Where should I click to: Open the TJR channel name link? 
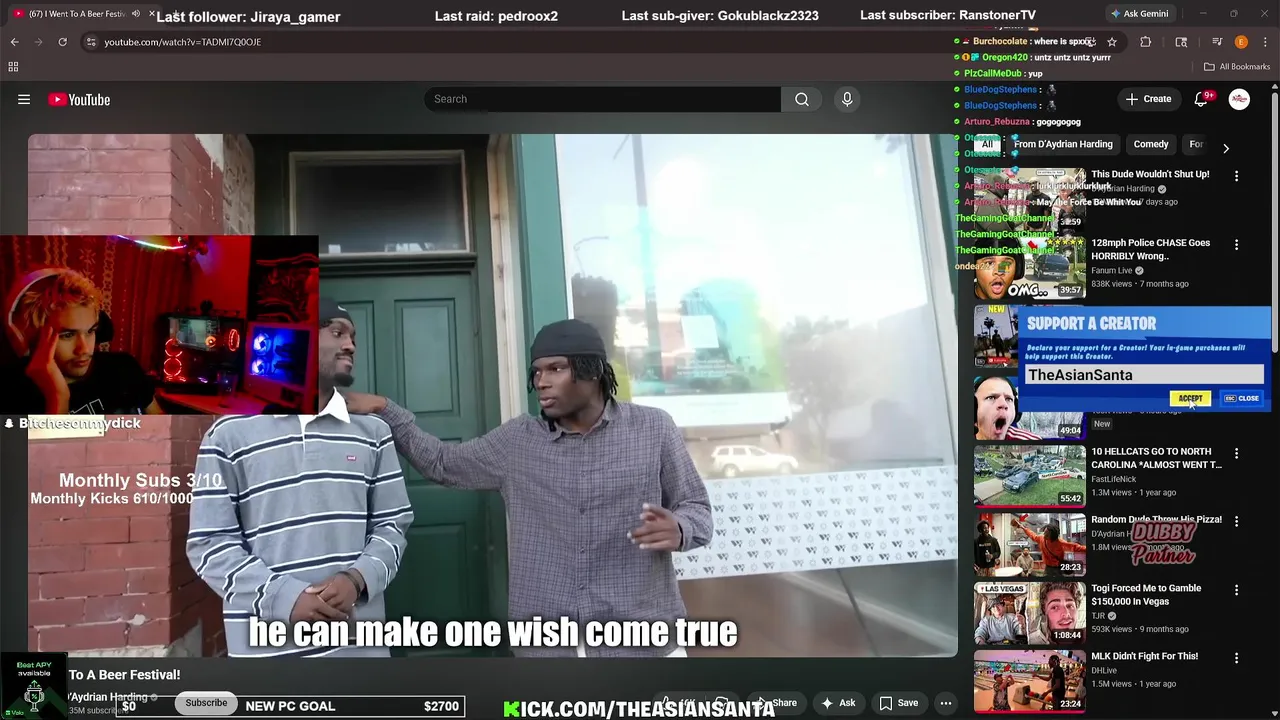pos(1098,616)
